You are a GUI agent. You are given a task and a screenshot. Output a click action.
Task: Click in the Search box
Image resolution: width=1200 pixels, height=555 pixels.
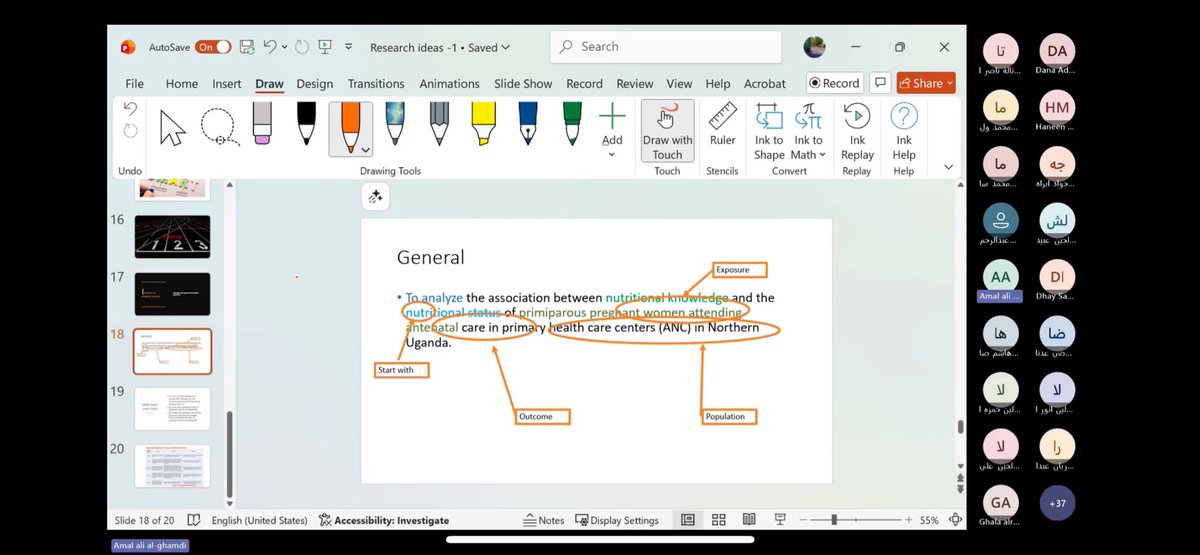[666, 47]
